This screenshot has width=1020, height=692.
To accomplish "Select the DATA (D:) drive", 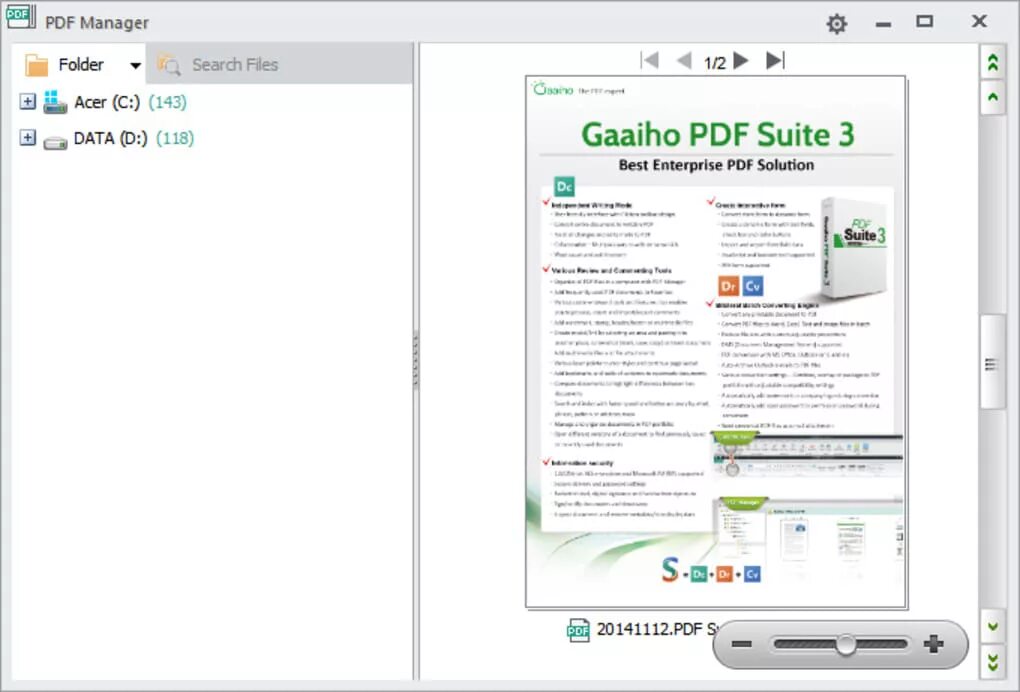I will tap(111, 138).
